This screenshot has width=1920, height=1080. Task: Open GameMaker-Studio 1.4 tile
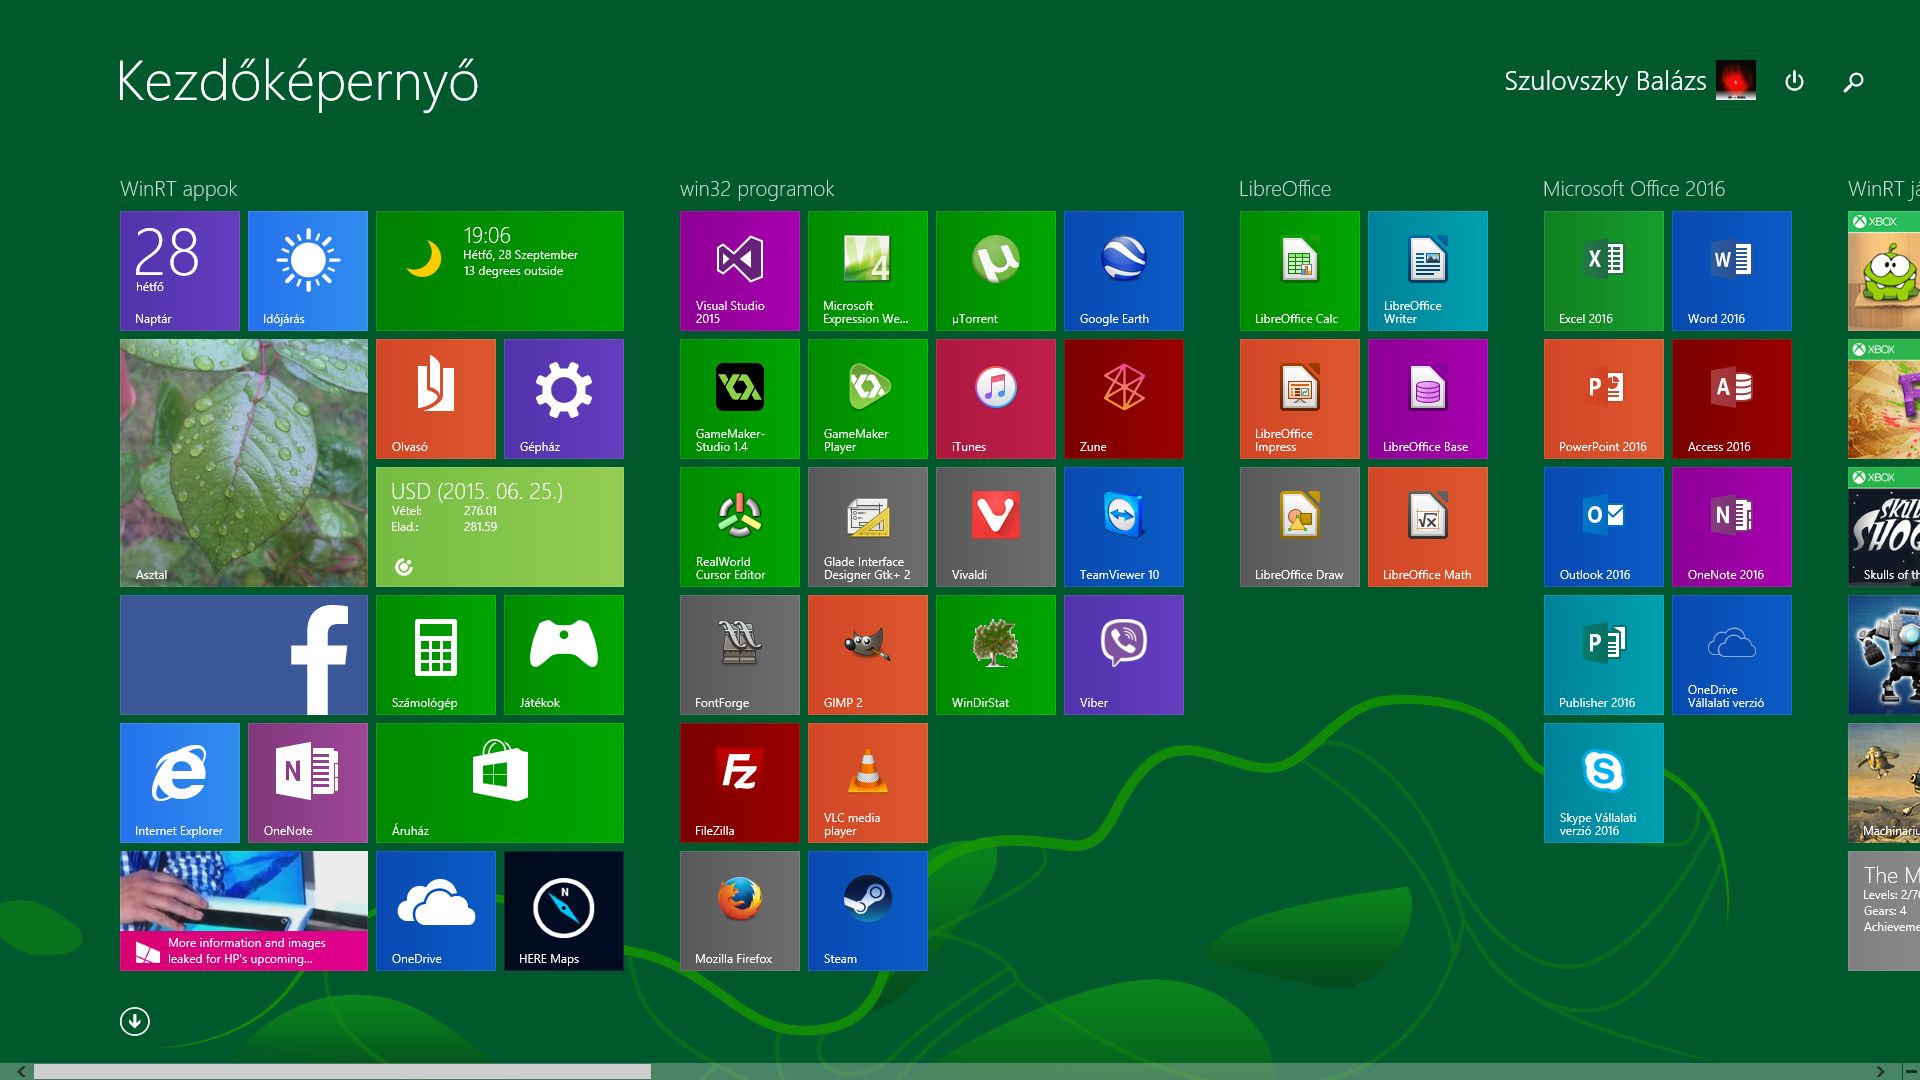(740, 399)
